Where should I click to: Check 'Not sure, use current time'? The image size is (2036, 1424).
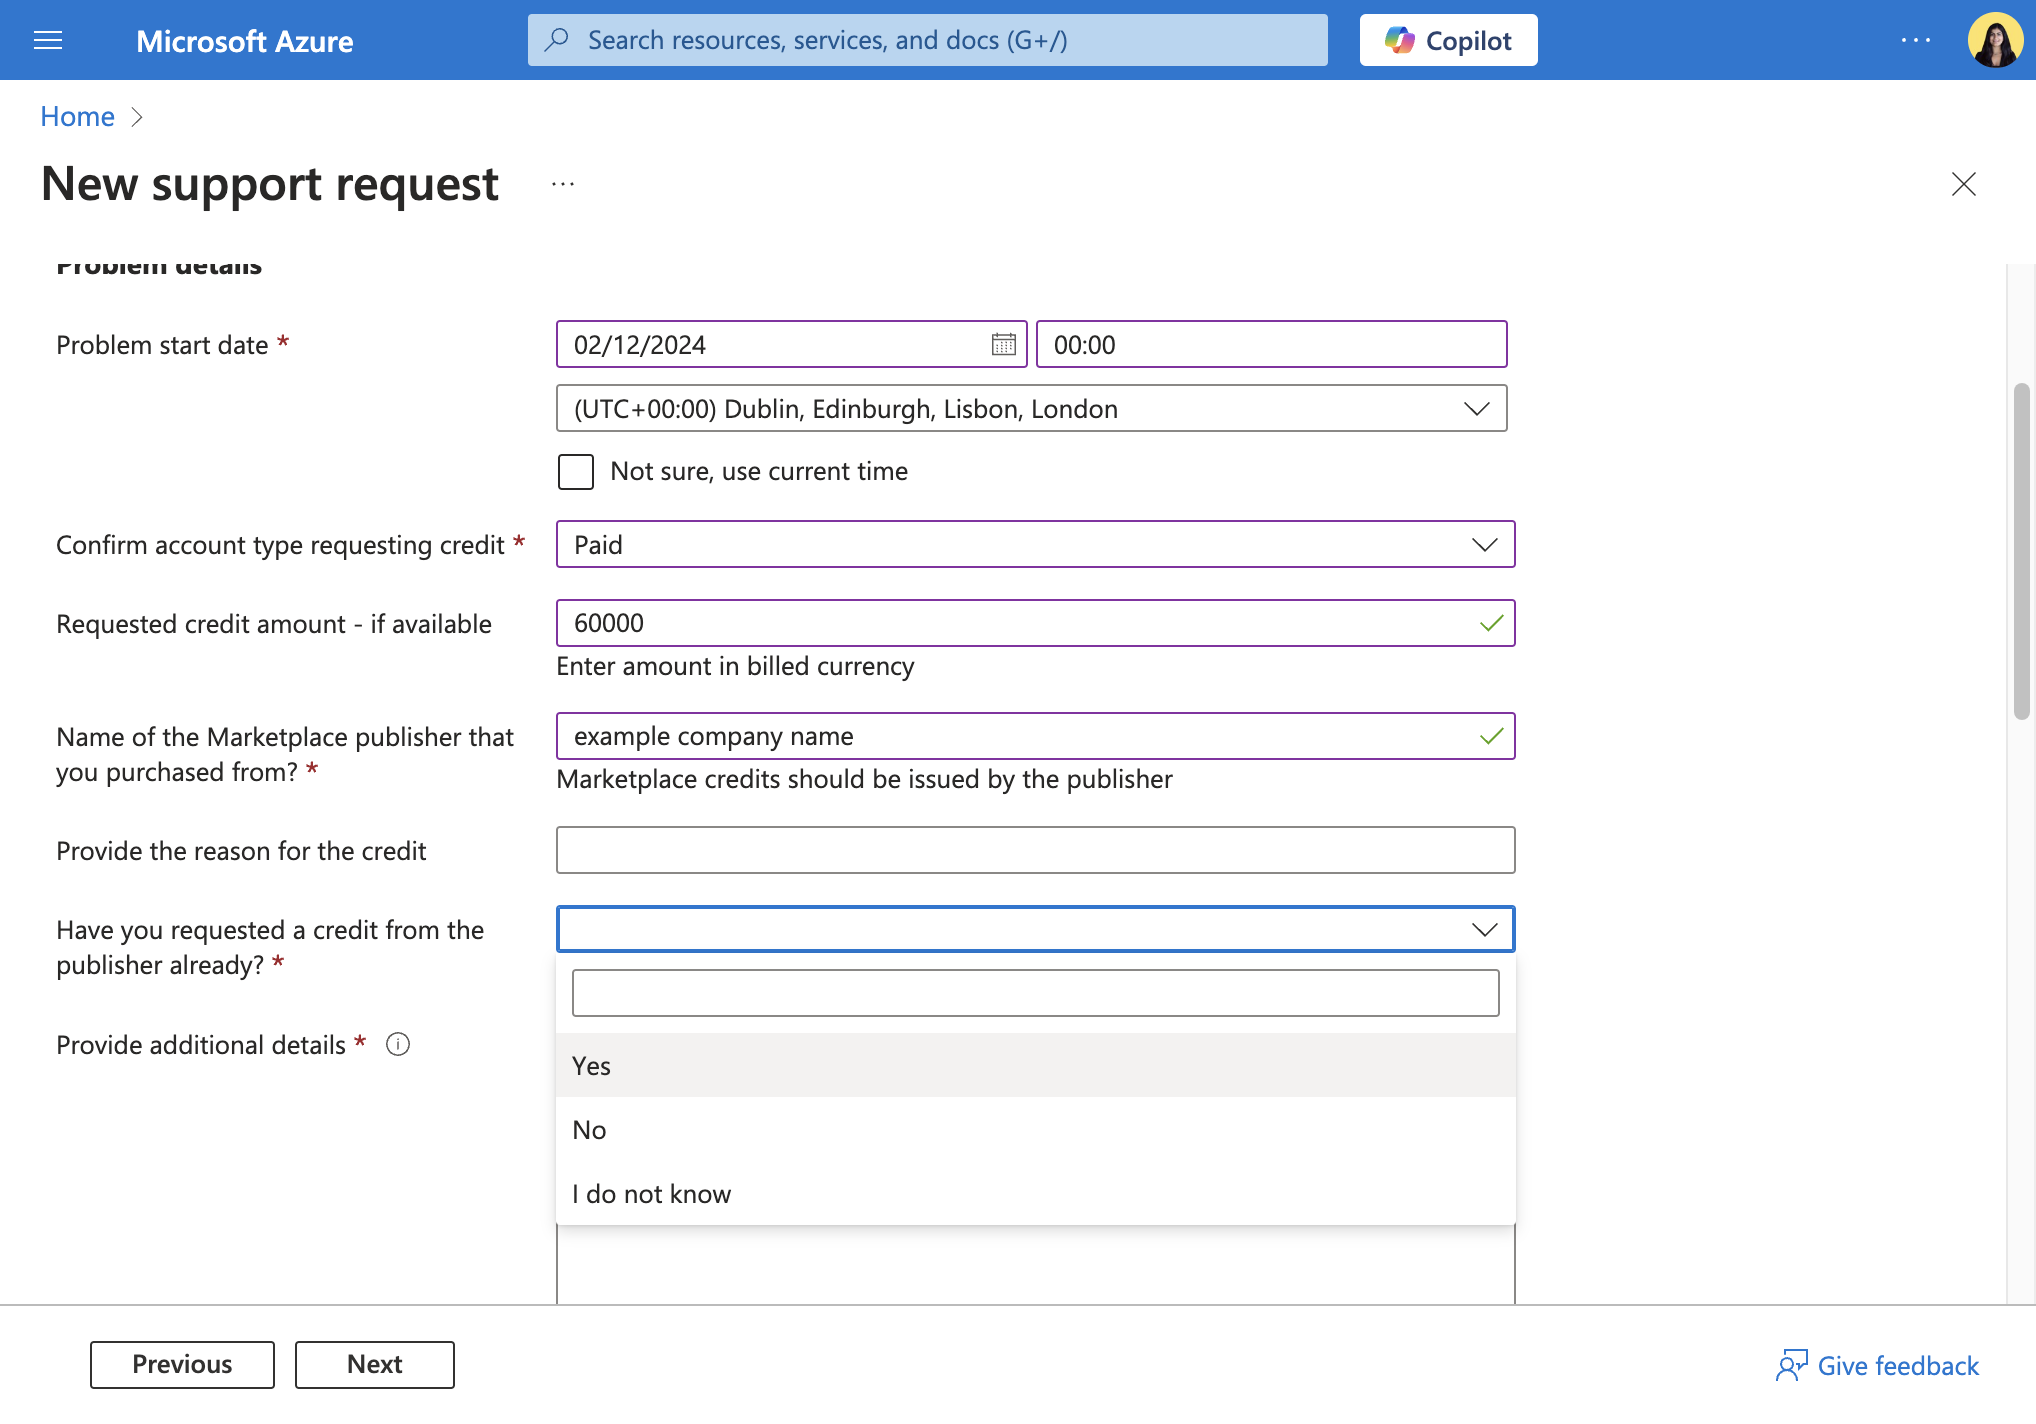pyautogui.click(x=576, y=472)
